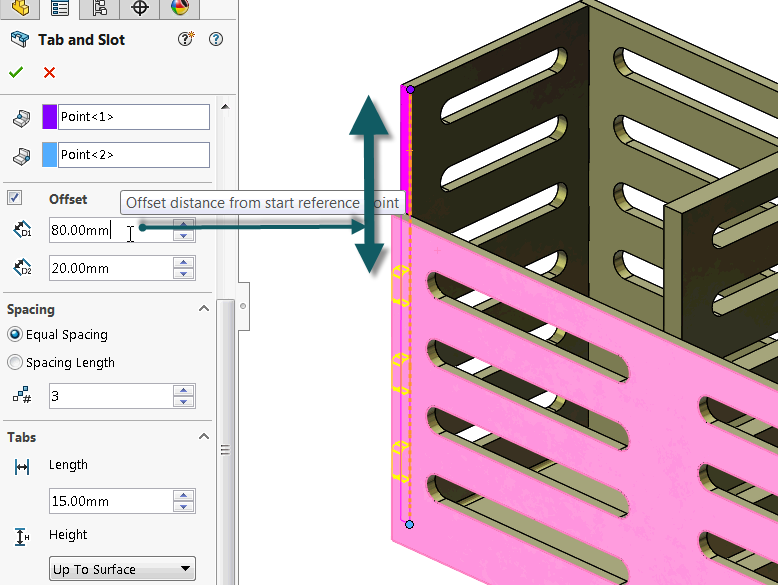Click the end reference point icon beside Point<2>

[x=21, y=156]
